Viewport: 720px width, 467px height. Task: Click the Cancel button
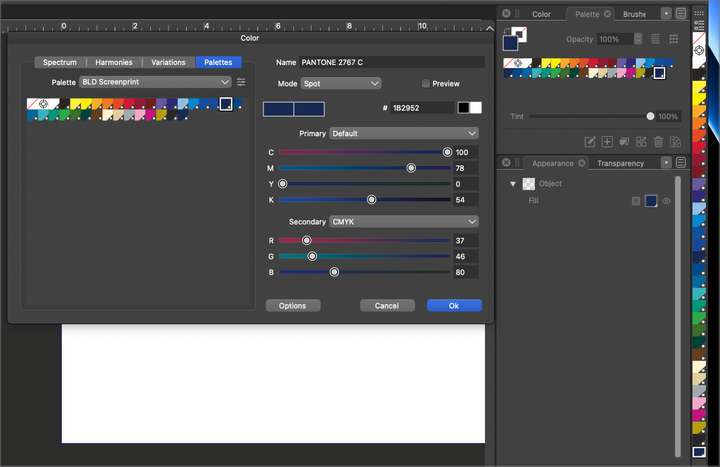point(387,306)
